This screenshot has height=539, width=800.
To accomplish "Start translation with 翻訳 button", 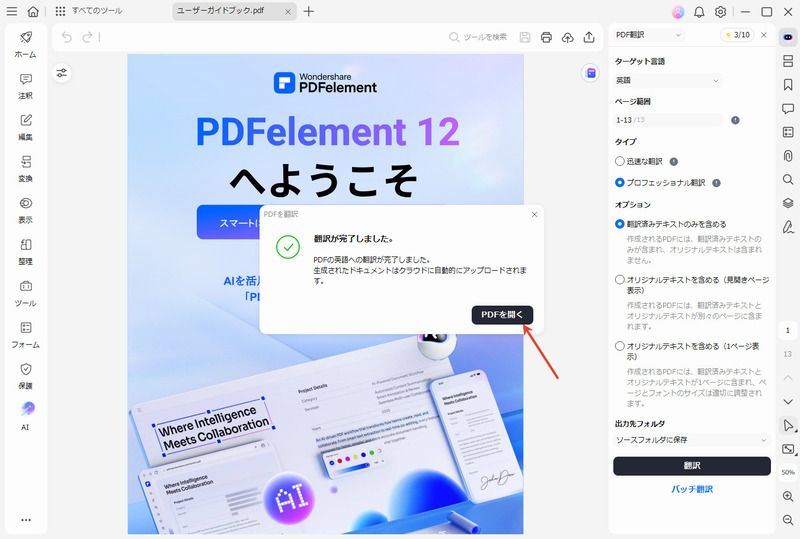I will [692, 466].
